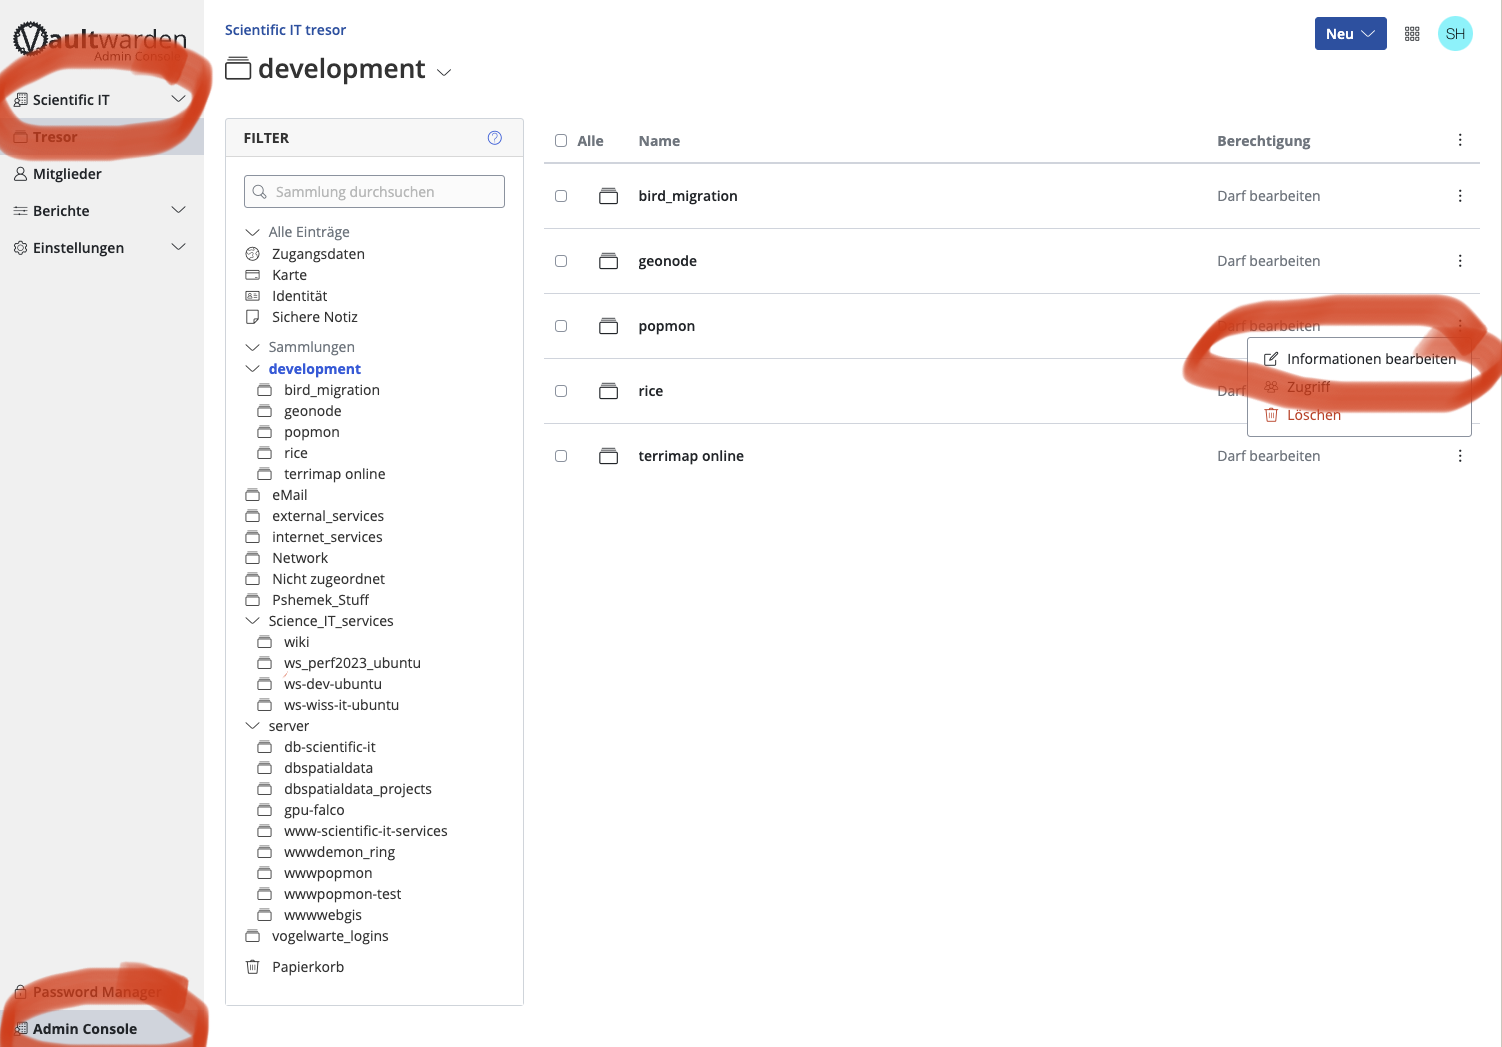The image size is (1502, 1047).
Task: Select Löschen in the popmon context menu
Action: 1313,414
